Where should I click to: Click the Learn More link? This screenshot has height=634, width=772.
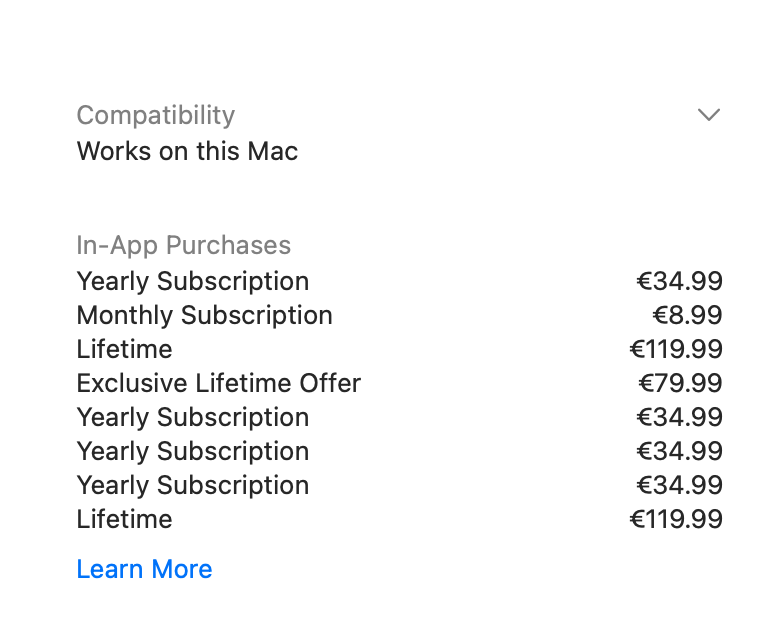click(144, 569)
